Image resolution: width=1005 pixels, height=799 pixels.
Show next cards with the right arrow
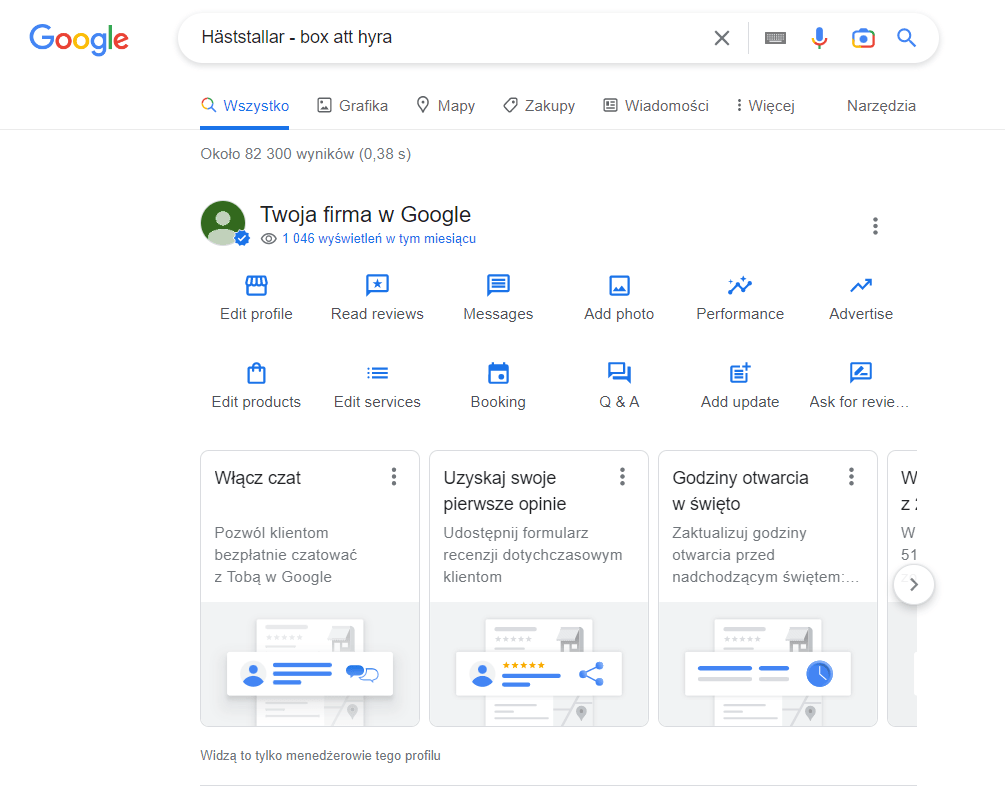914,584
